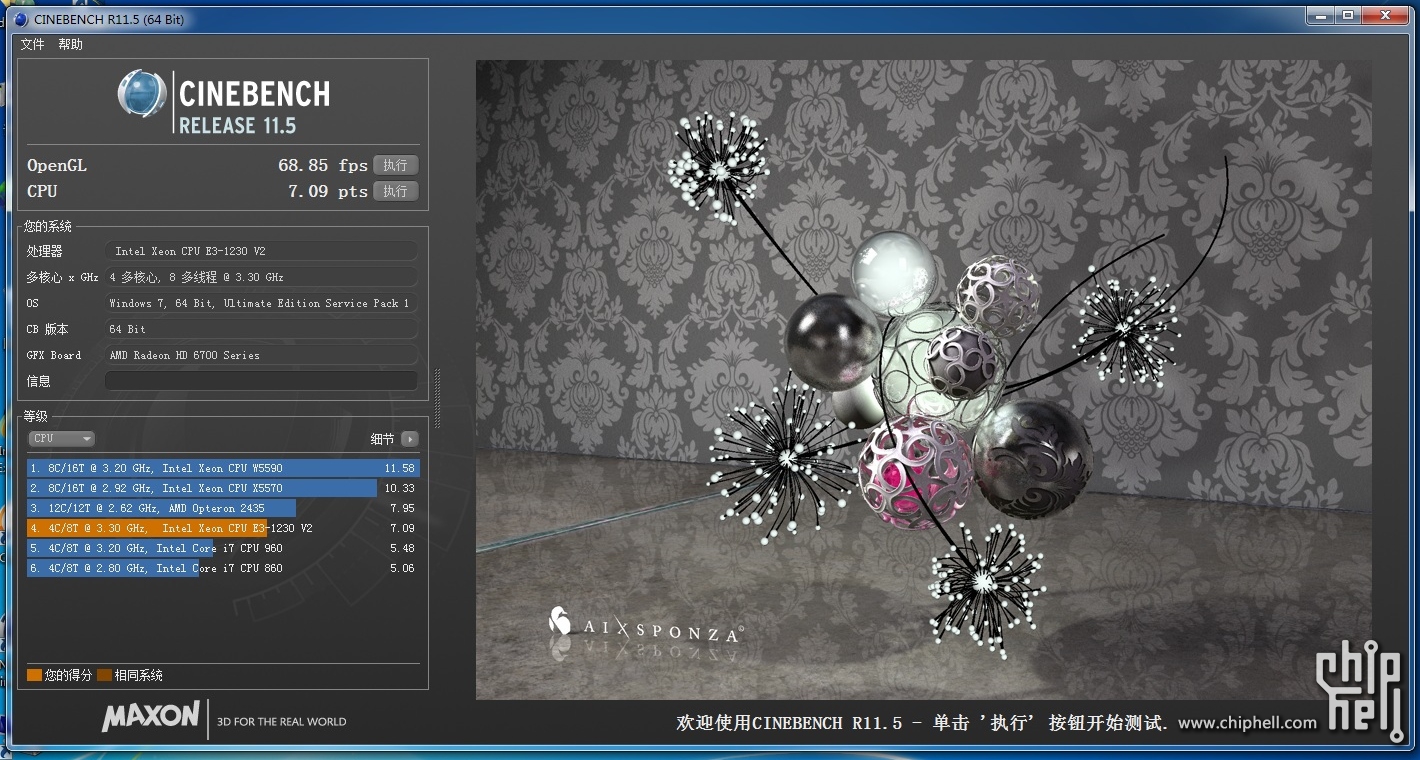Click the 细节 arrow button
This screenshot has width=1420, height=760.
409,439
